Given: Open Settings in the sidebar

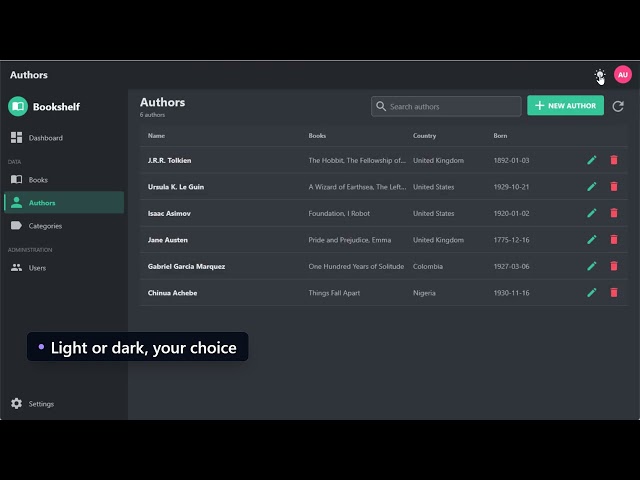Looking at the screenshot, I should tap(64, 404).
